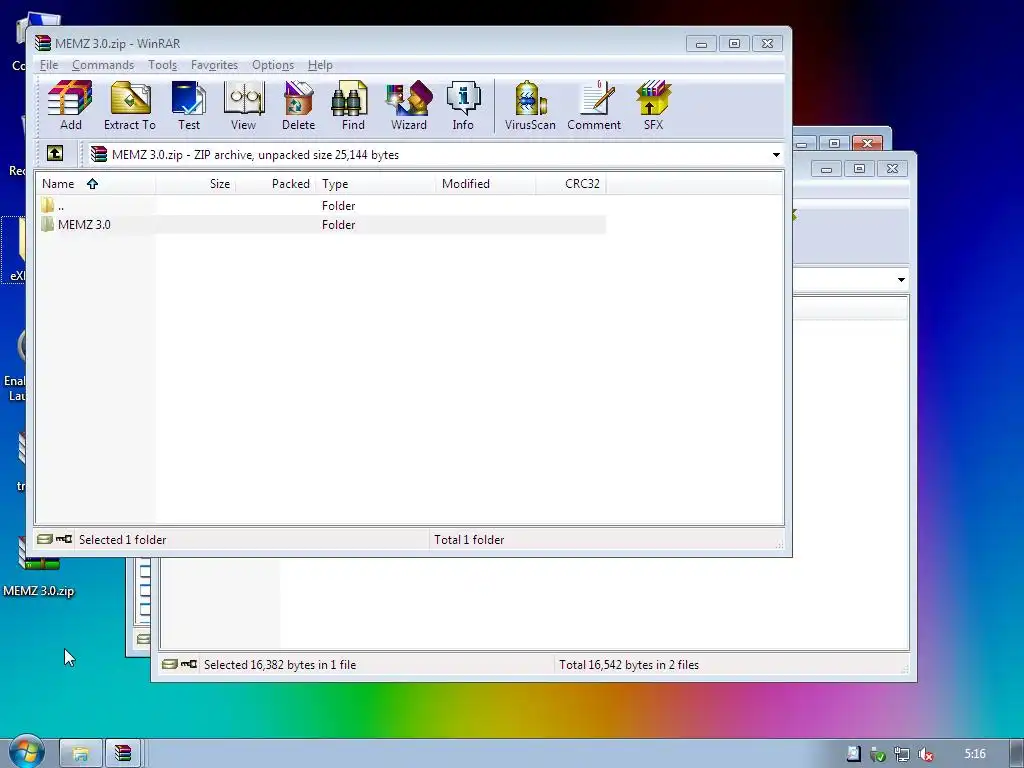The image size is (1024, 768).
Task: Minimize the back WinRAR window
Action: tap(826, 169)
